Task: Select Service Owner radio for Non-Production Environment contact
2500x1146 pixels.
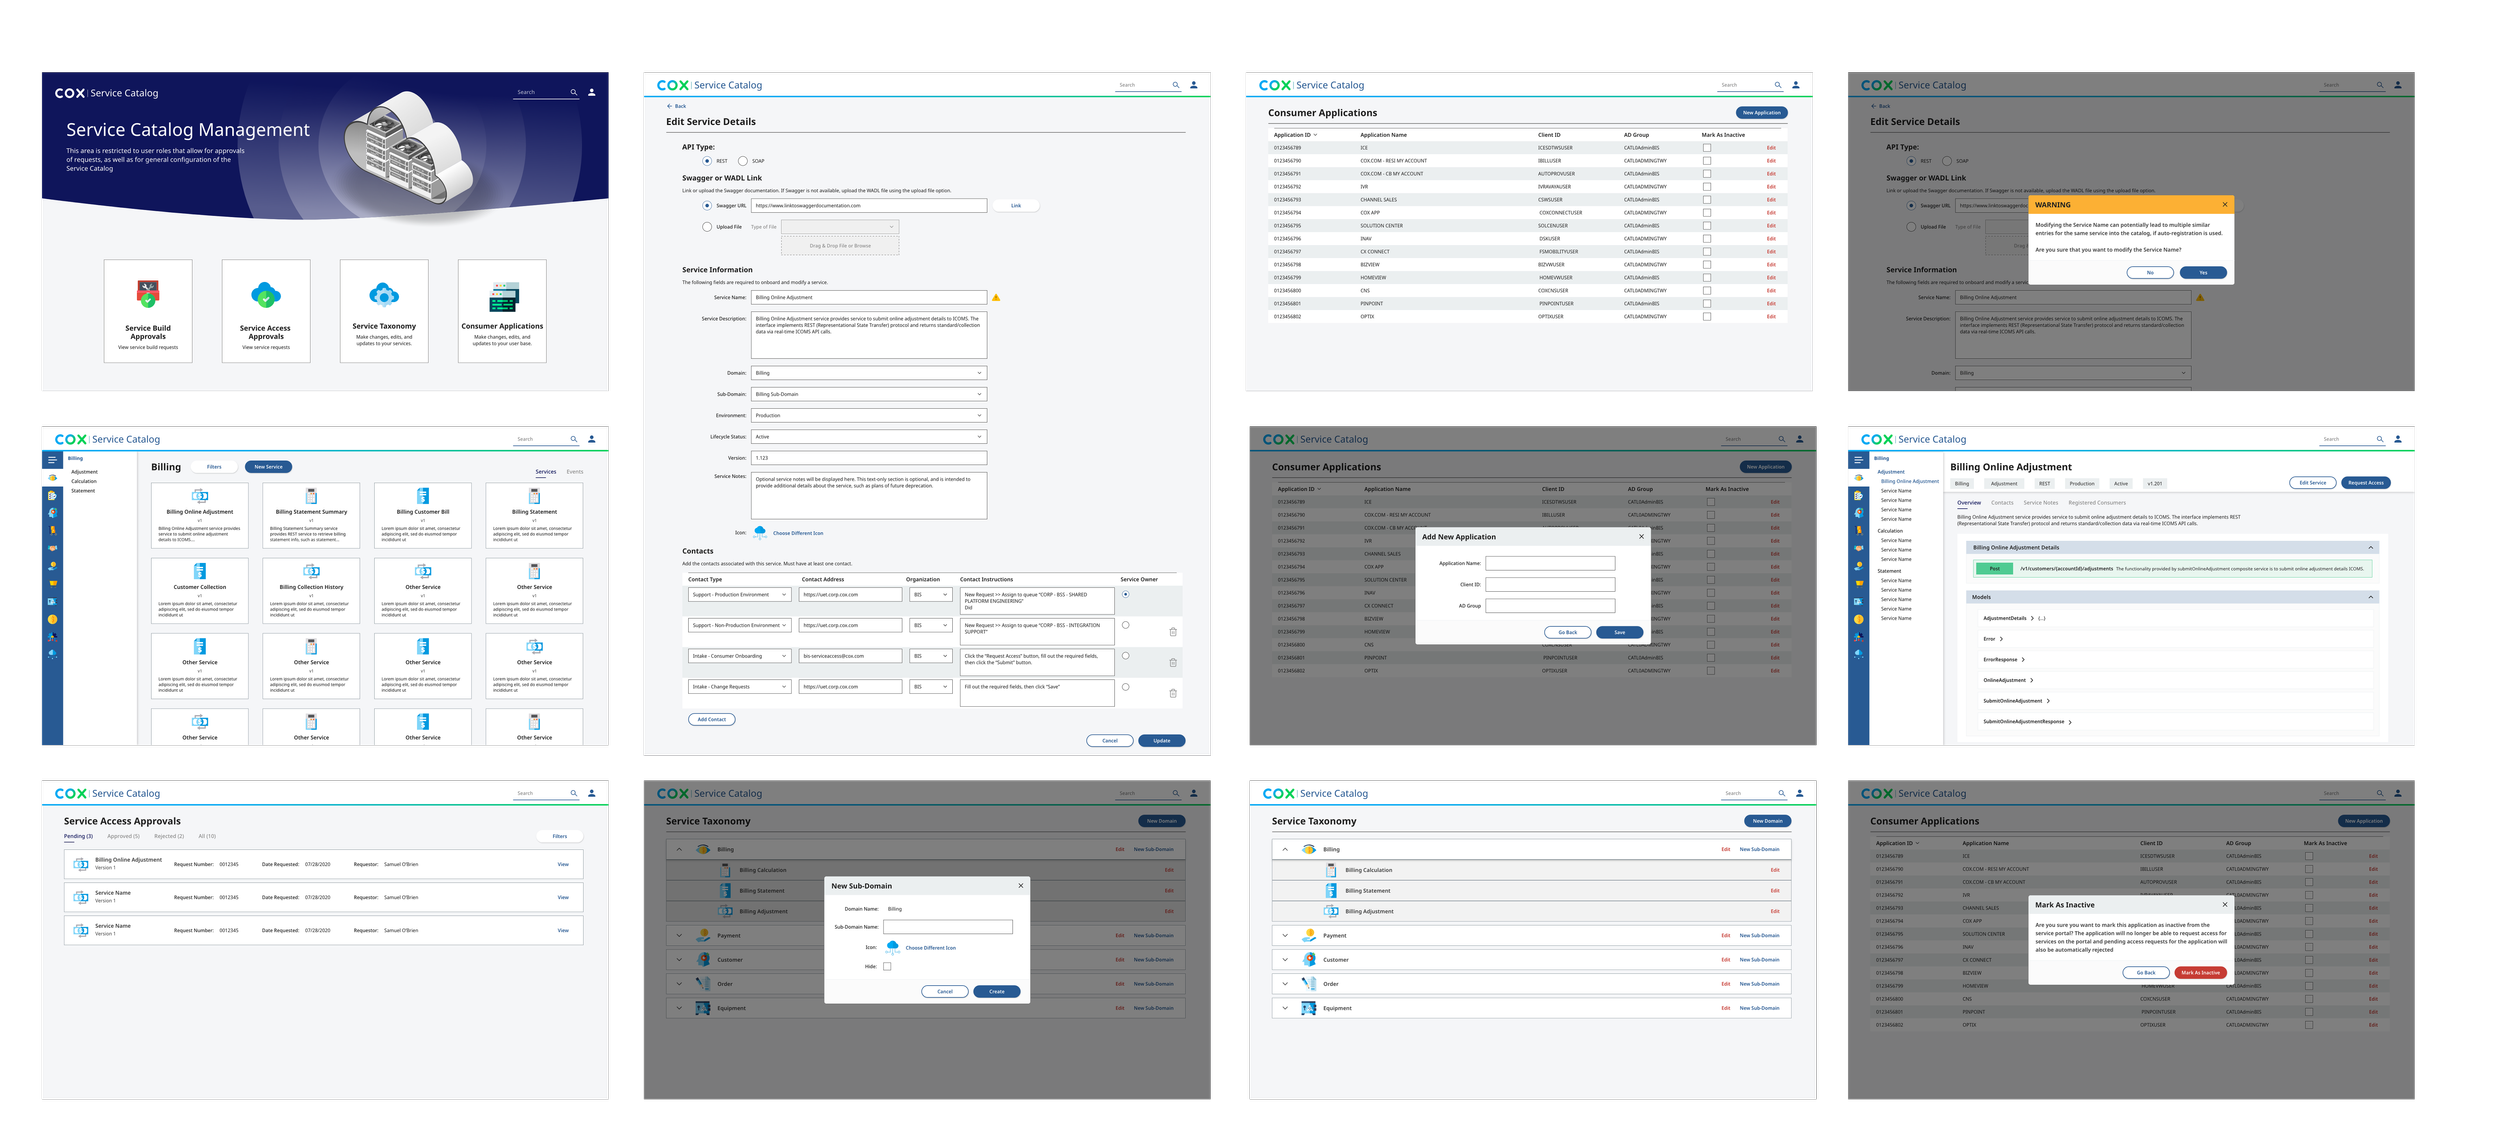Action: (x=1126, y=625)
